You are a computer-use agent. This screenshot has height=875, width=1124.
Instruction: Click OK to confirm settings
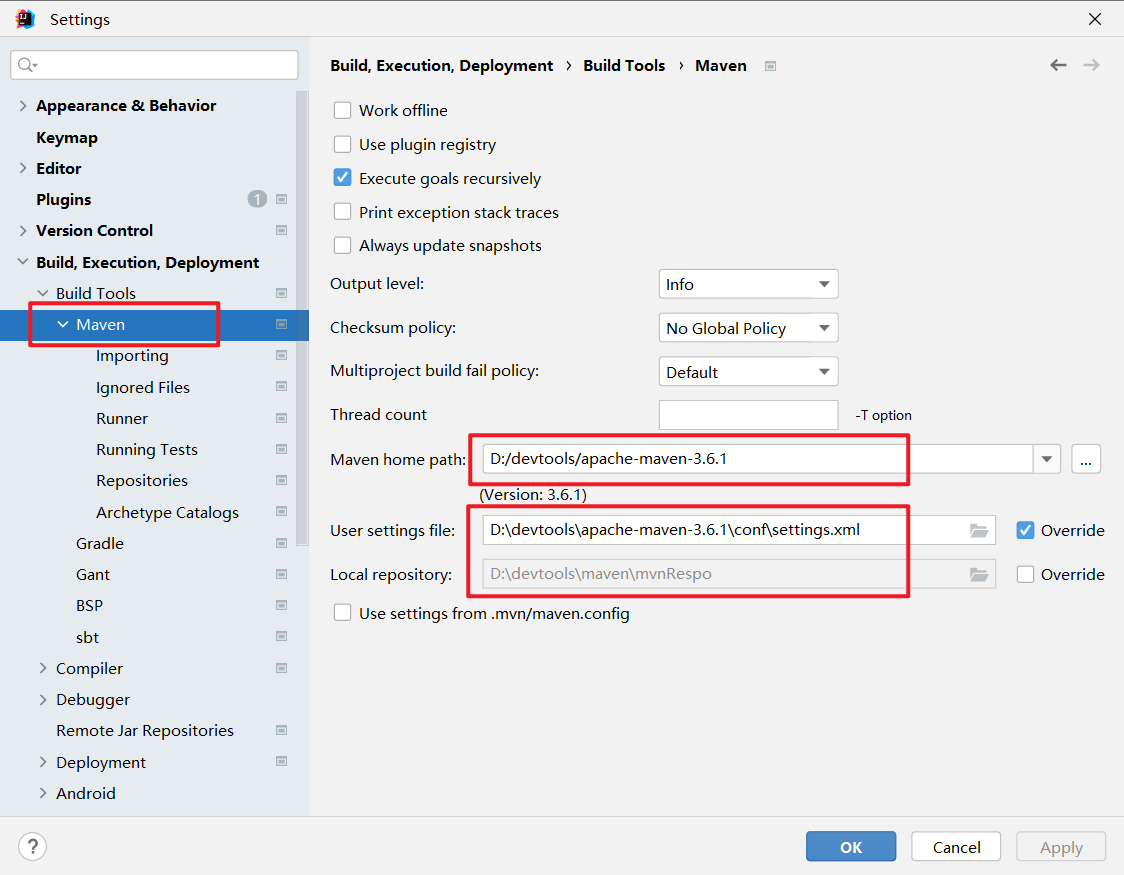click(x=851, y=846)
